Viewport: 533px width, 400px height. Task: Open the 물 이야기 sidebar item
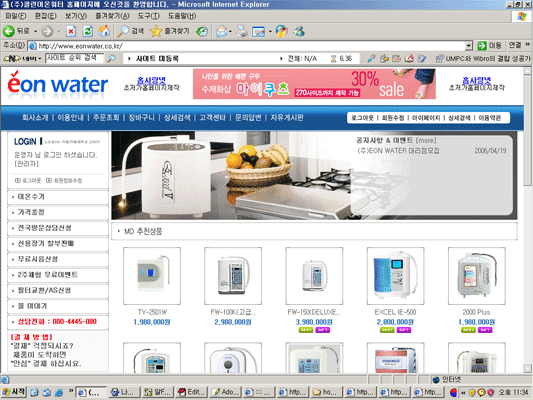(x=58, y=307)
